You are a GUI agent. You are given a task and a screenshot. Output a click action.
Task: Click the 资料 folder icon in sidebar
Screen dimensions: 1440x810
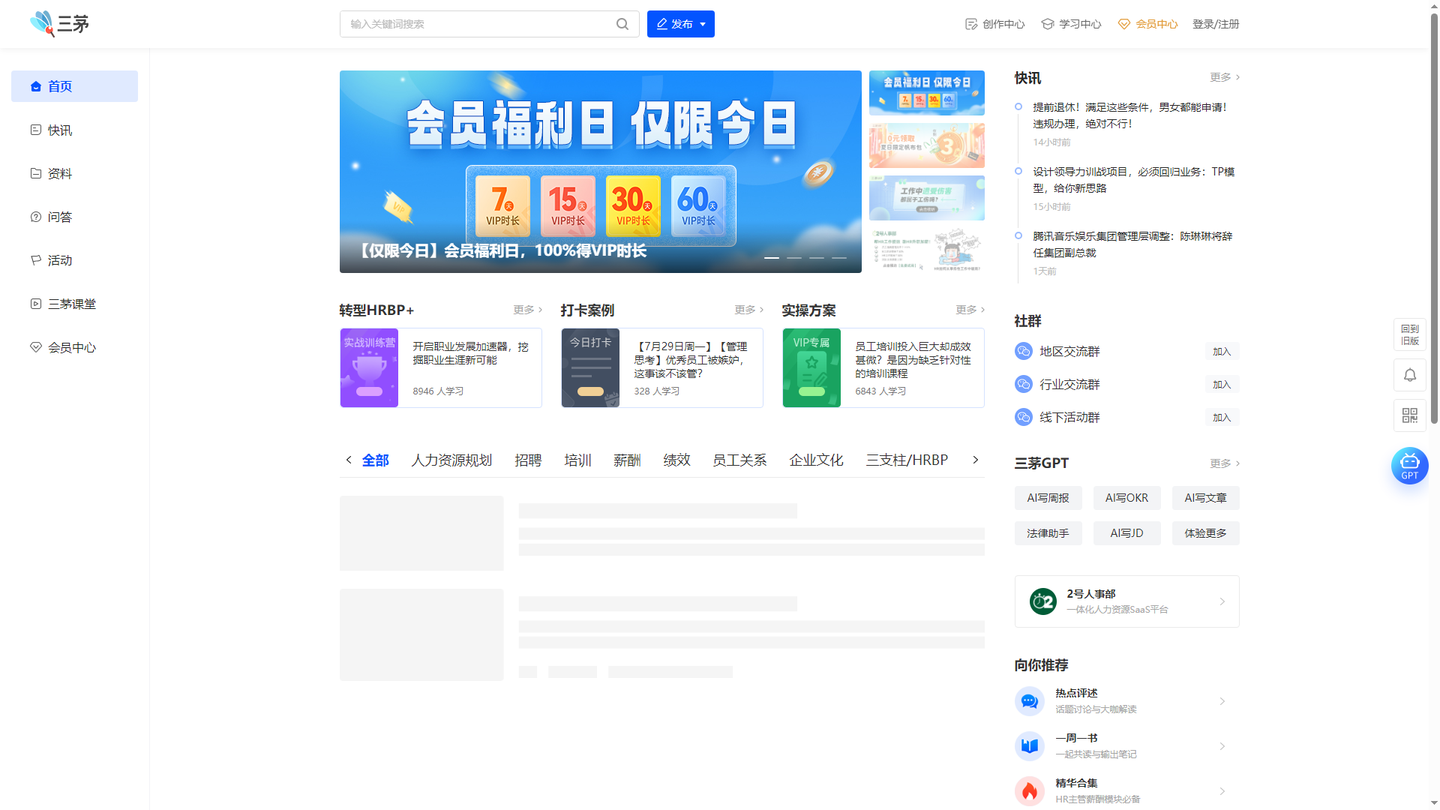click(x=36, y=173)
